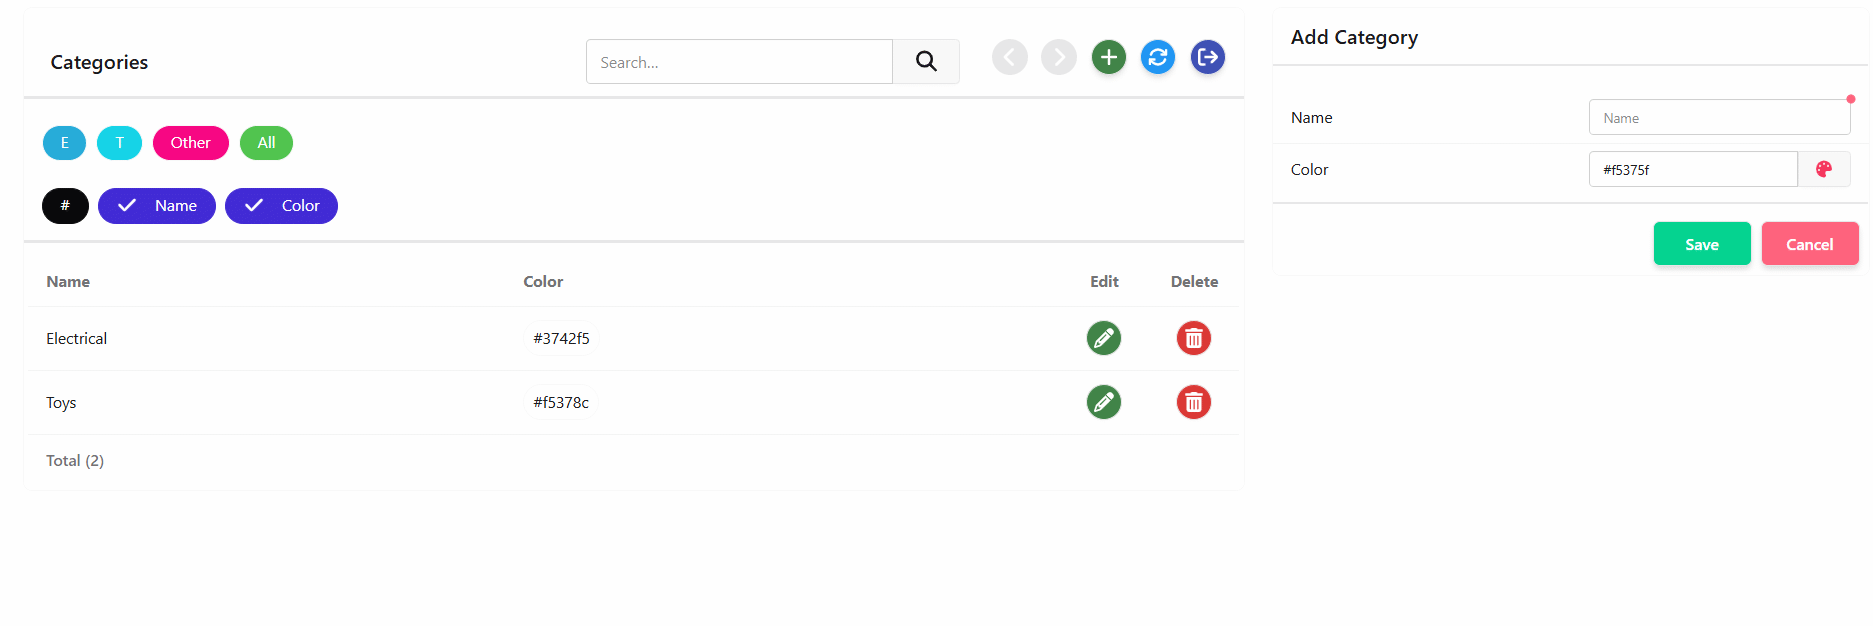Toggle the Color column visibility
The image size is (1873, 626).
pos(281,206)
